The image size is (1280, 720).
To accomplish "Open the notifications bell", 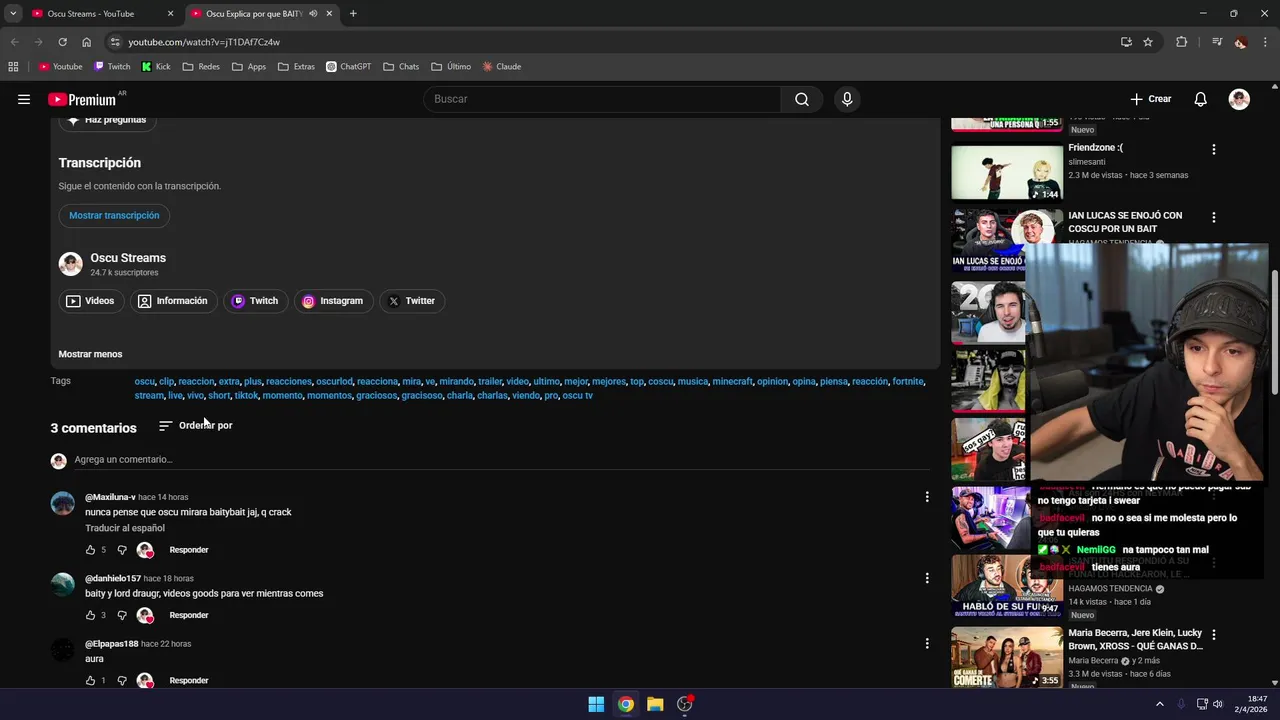I will point(1200,99).
